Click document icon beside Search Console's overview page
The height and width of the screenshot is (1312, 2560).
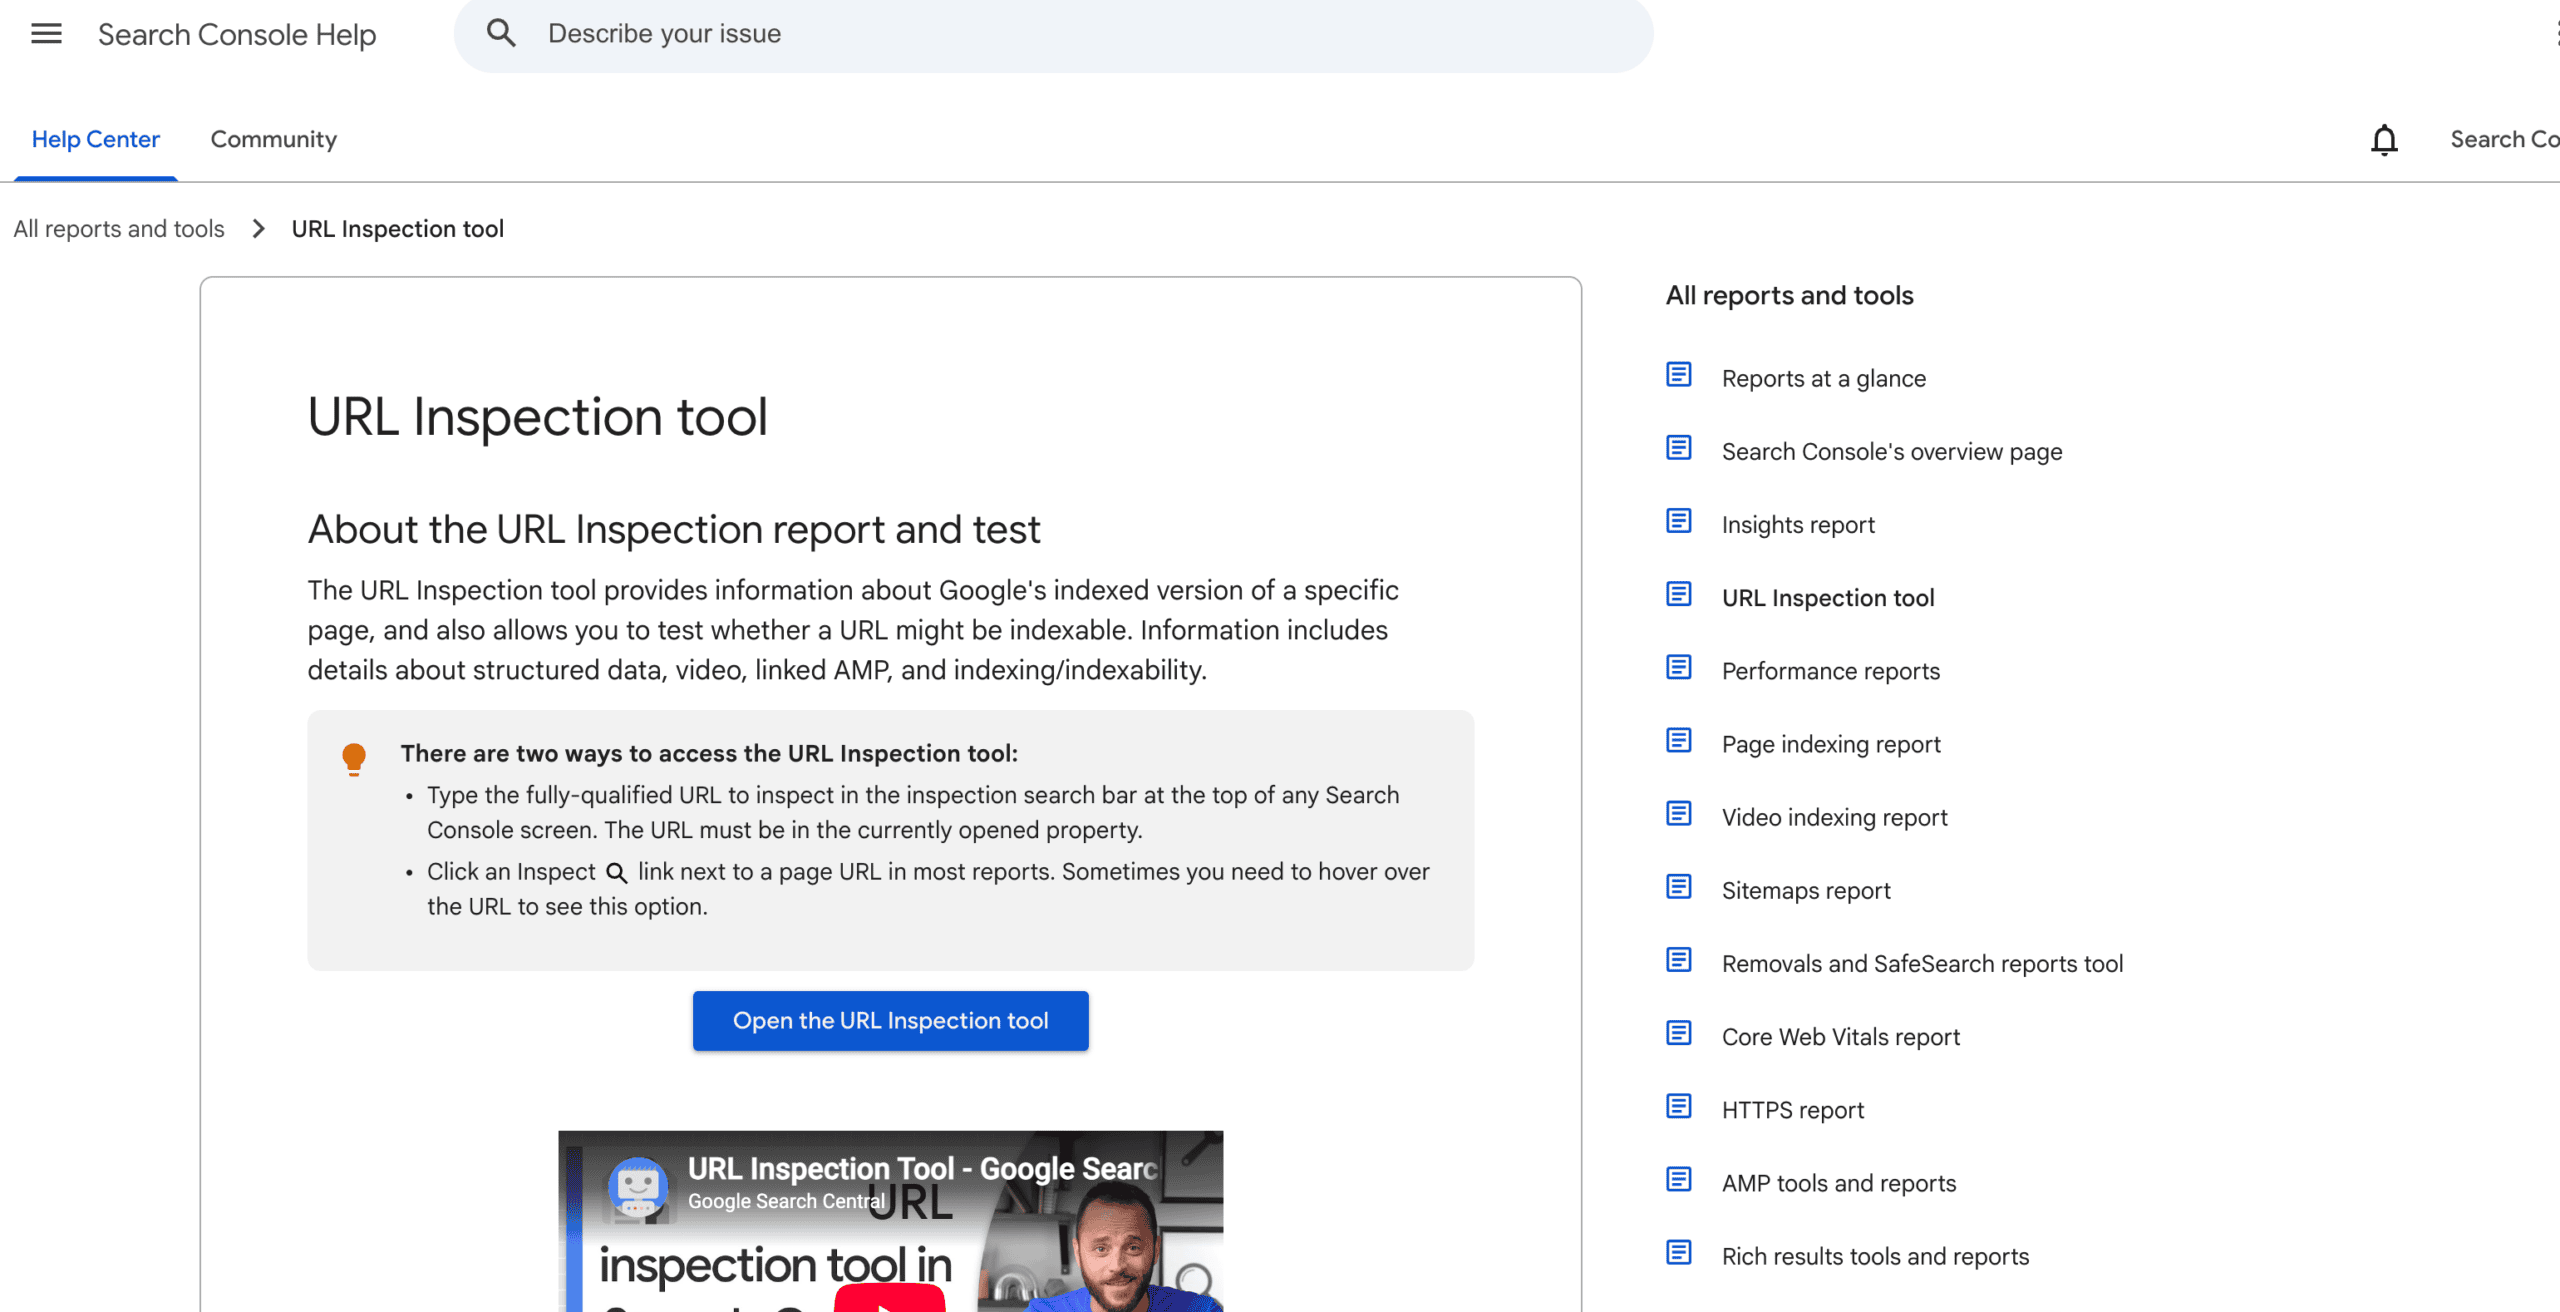(1679, 448)
